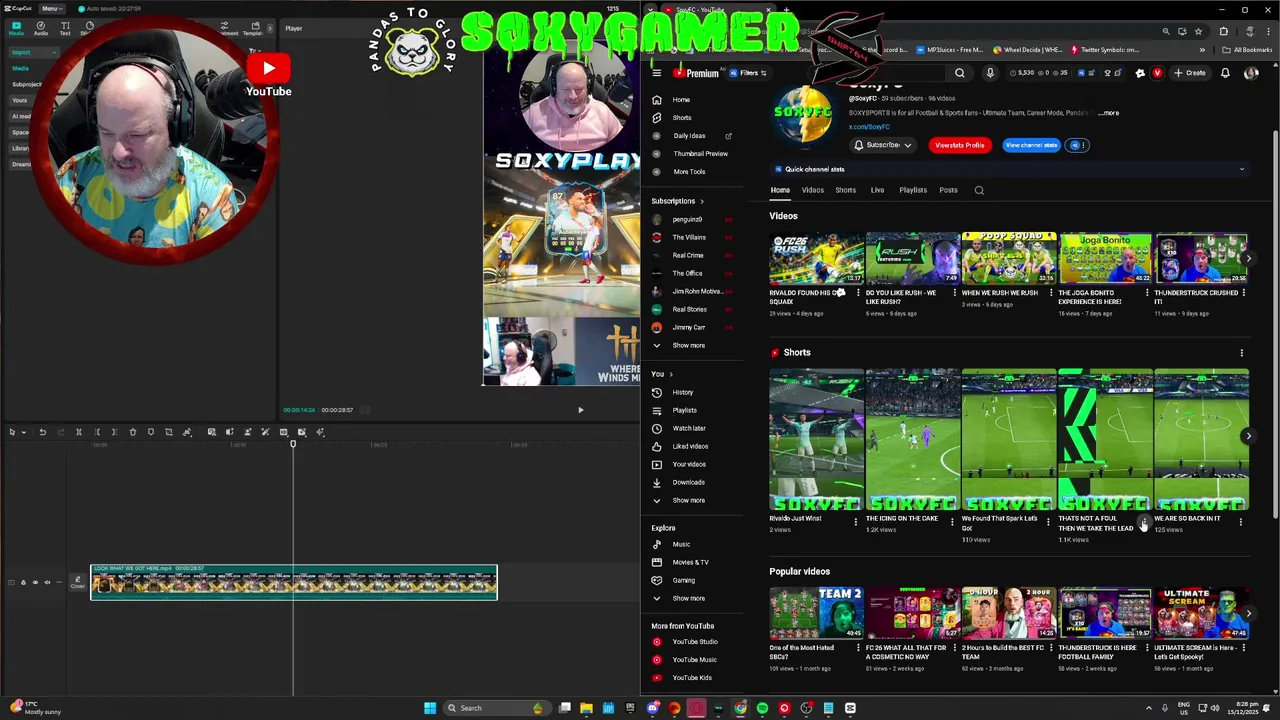Open Chrome extensions puzzle icon
The width and height of the screenshot is (1280, 720).
click(x=1223, y=31)
